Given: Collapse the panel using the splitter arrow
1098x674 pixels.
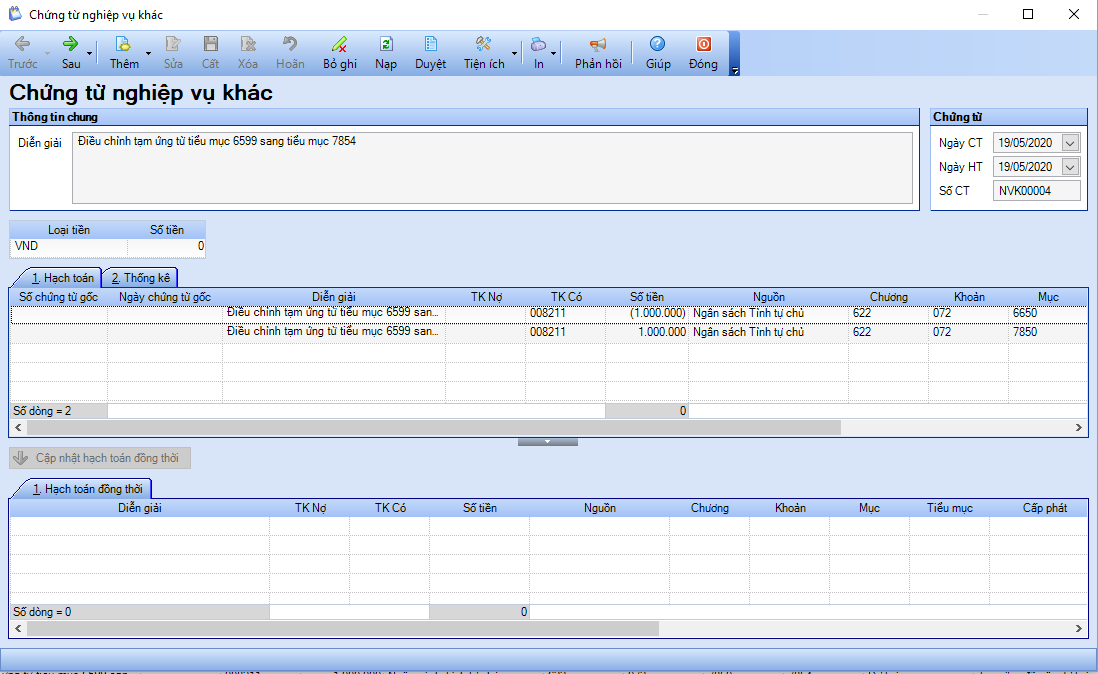Looking at the screenshot, I should coord(547,441).
